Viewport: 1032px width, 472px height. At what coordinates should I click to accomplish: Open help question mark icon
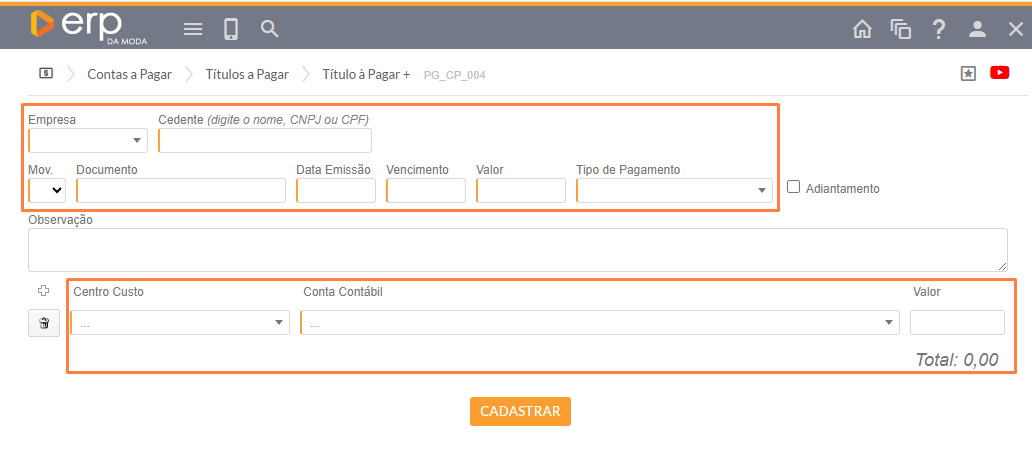(x=938, y=29)
